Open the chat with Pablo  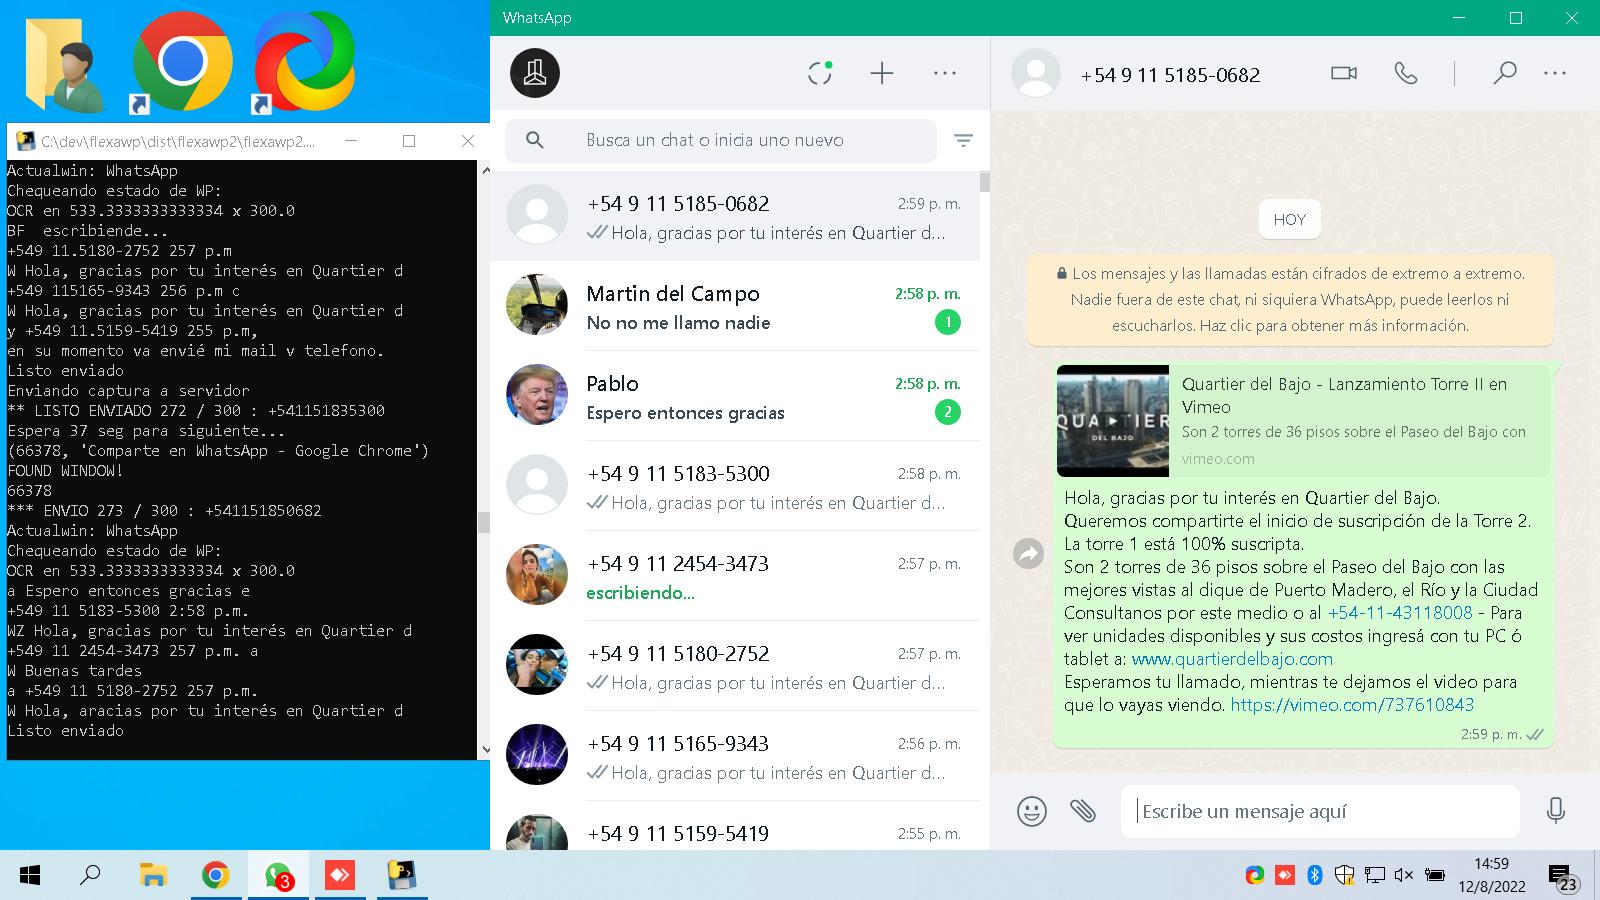735,396
